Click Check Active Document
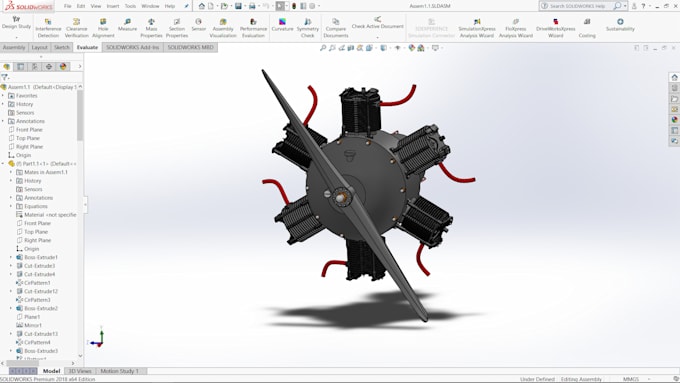This screenshot has width=680, height=383. tap(377, 23)
